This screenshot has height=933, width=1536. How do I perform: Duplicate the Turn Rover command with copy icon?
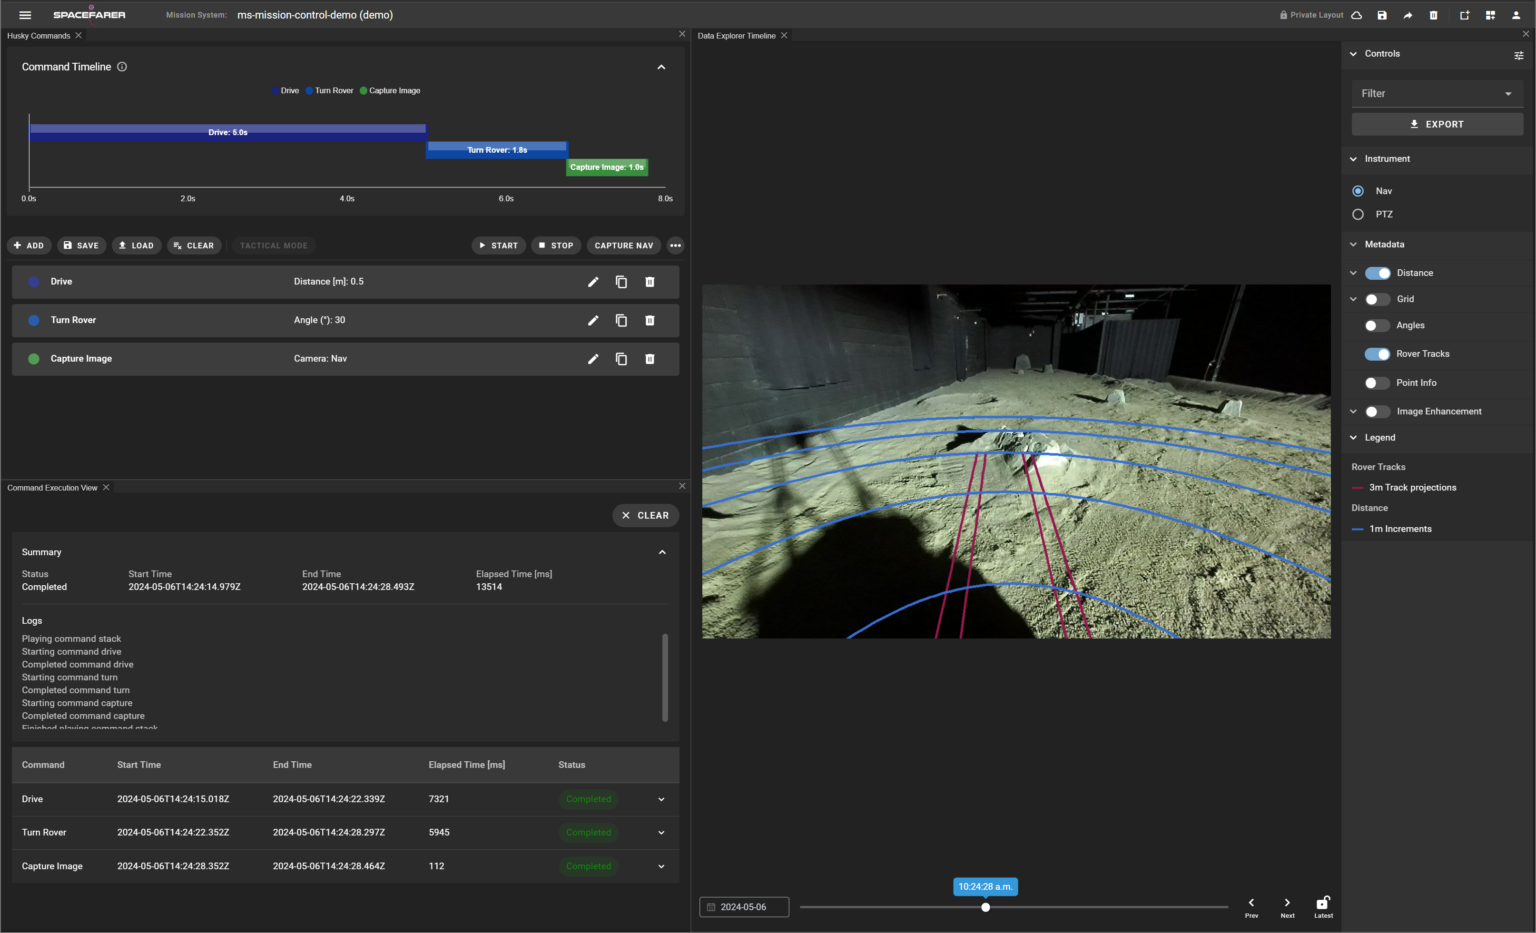(621, 321)
